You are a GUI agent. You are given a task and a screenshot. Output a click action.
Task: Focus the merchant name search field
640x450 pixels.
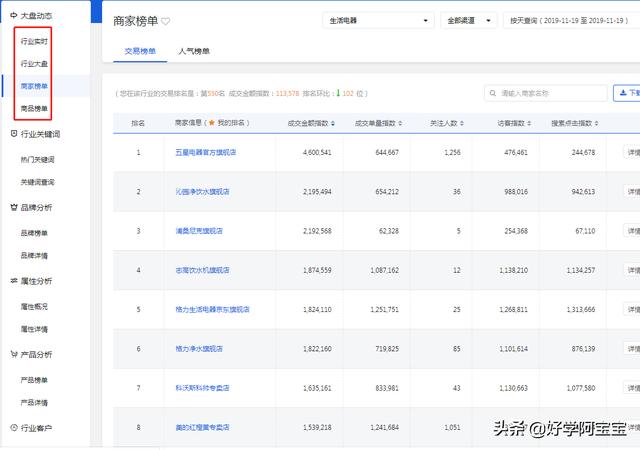546,93
